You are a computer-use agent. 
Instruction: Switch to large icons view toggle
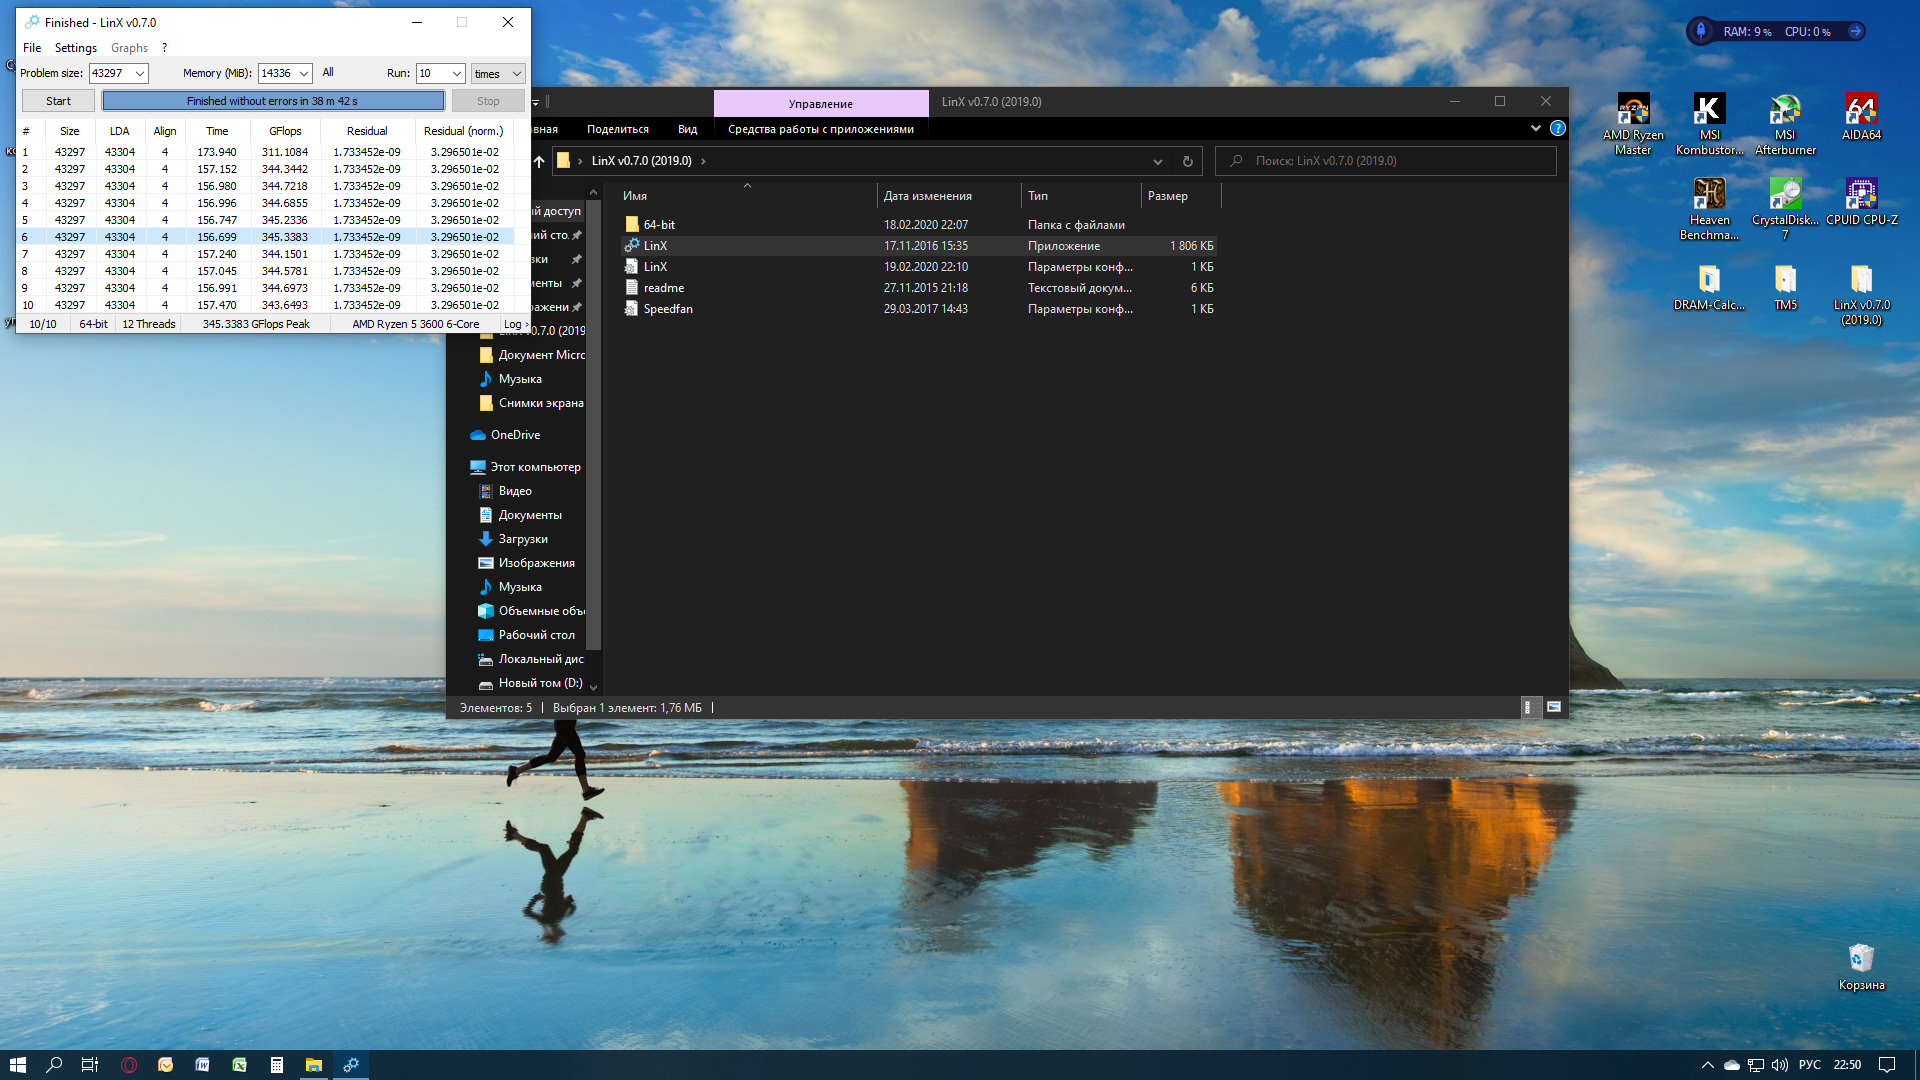coord(1554,707)
